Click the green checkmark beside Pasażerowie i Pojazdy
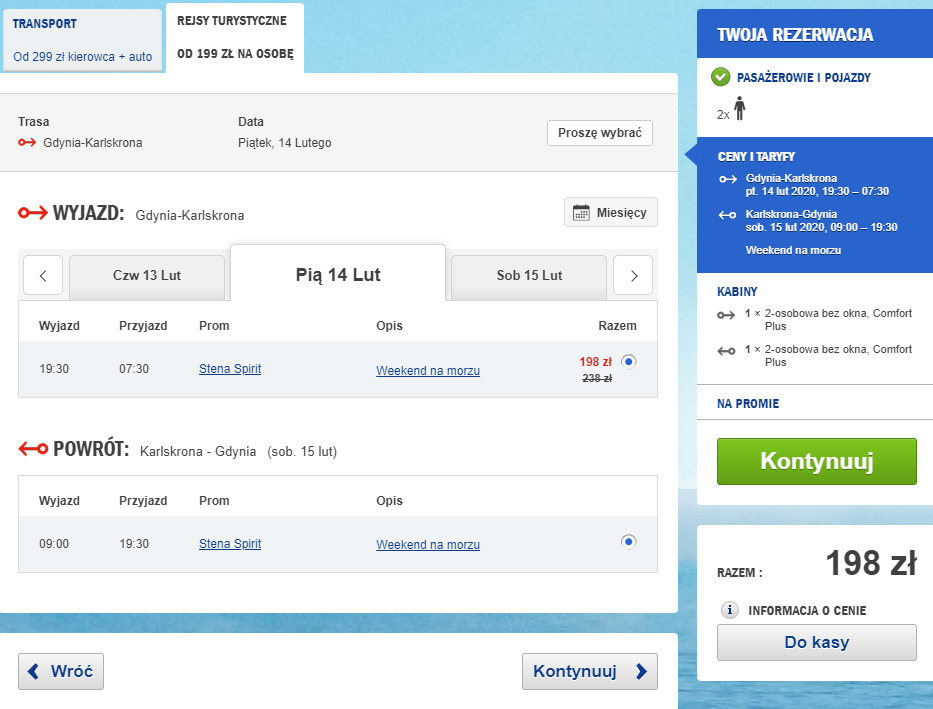The image size is (933, 709). pos(720,77)
